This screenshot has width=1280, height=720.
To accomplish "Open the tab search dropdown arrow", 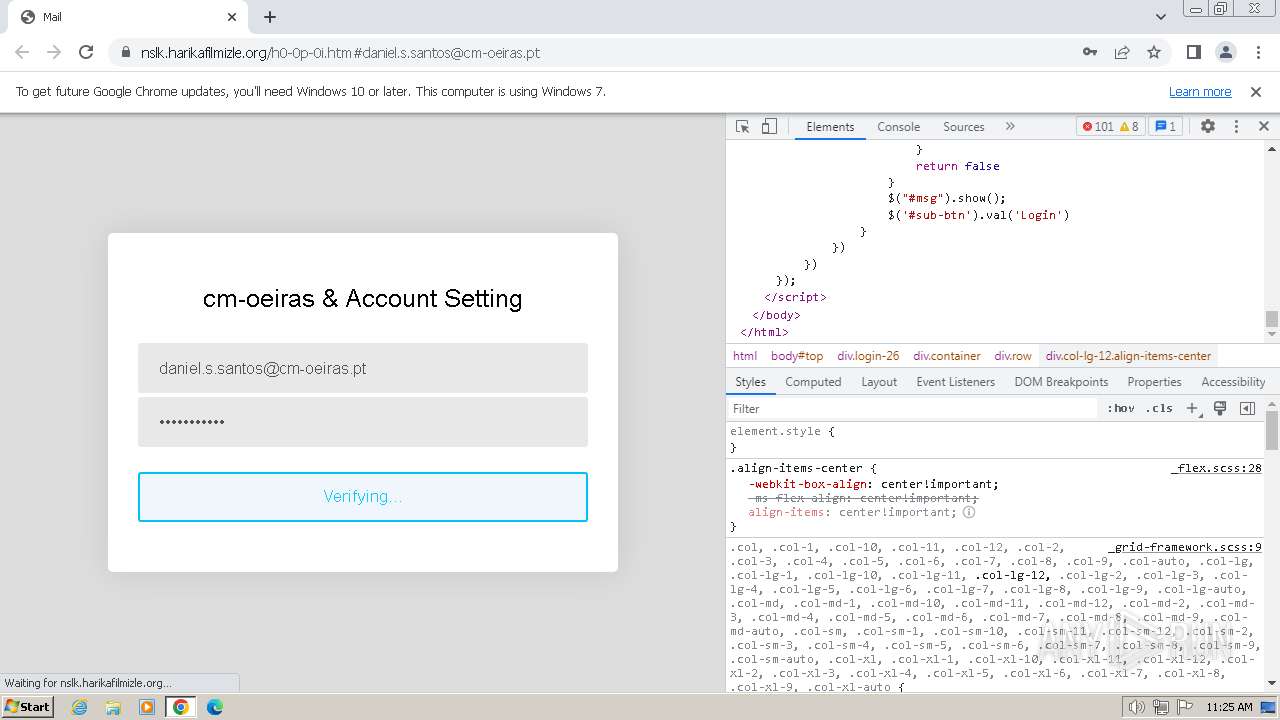I will pos(1161,17).
